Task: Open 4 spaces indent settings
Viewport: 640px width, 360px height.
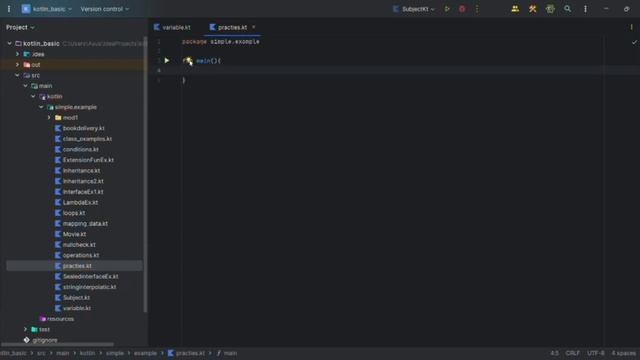Action: (x=624, y=353)
